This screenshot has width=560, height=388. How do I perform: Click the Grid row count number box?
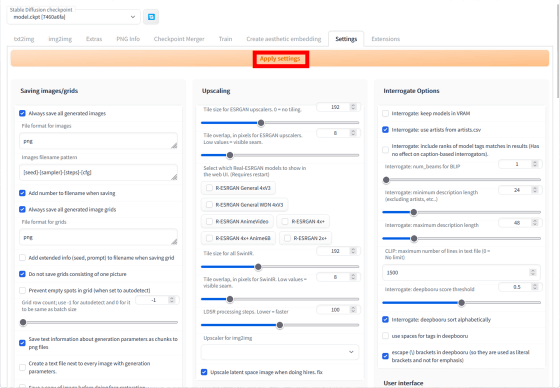click(x=157, y=300)
